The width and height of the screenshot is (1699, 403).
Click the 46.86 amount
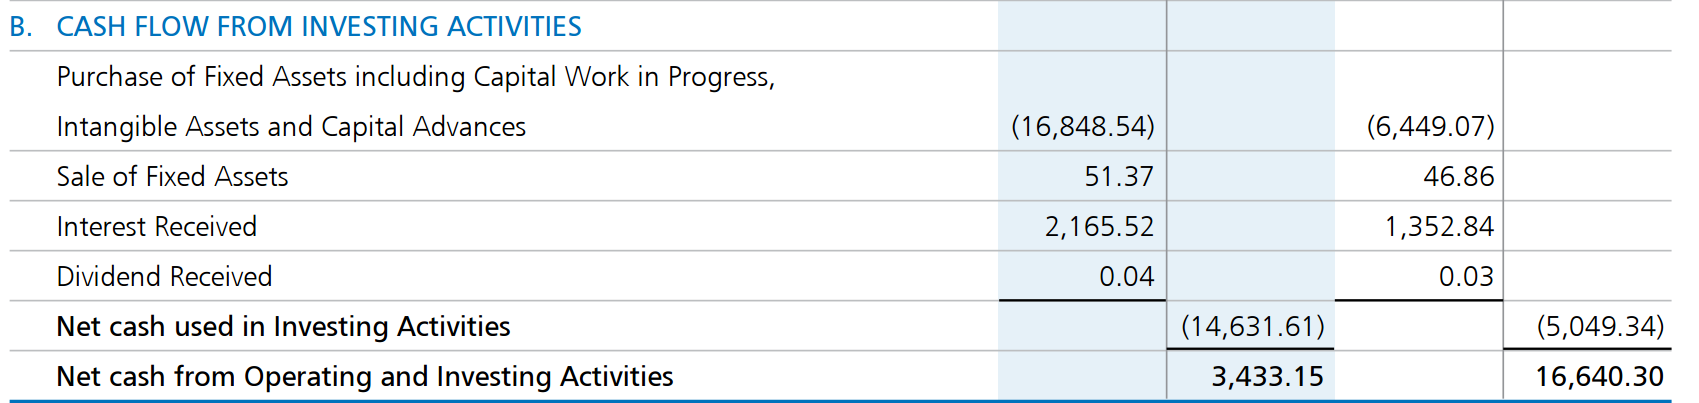pos(1459,177)
